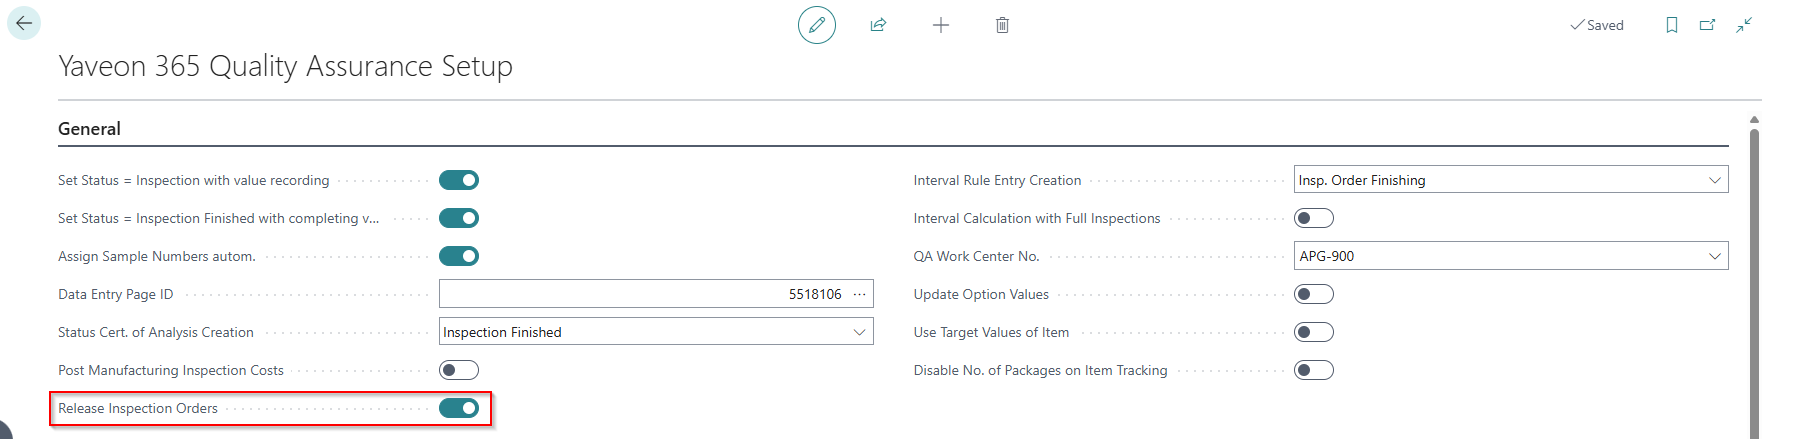Image resolution: width=1793 pixels, height=439 pixels.
Task: Collapse the General section header
Action: [x=89, y=129]
